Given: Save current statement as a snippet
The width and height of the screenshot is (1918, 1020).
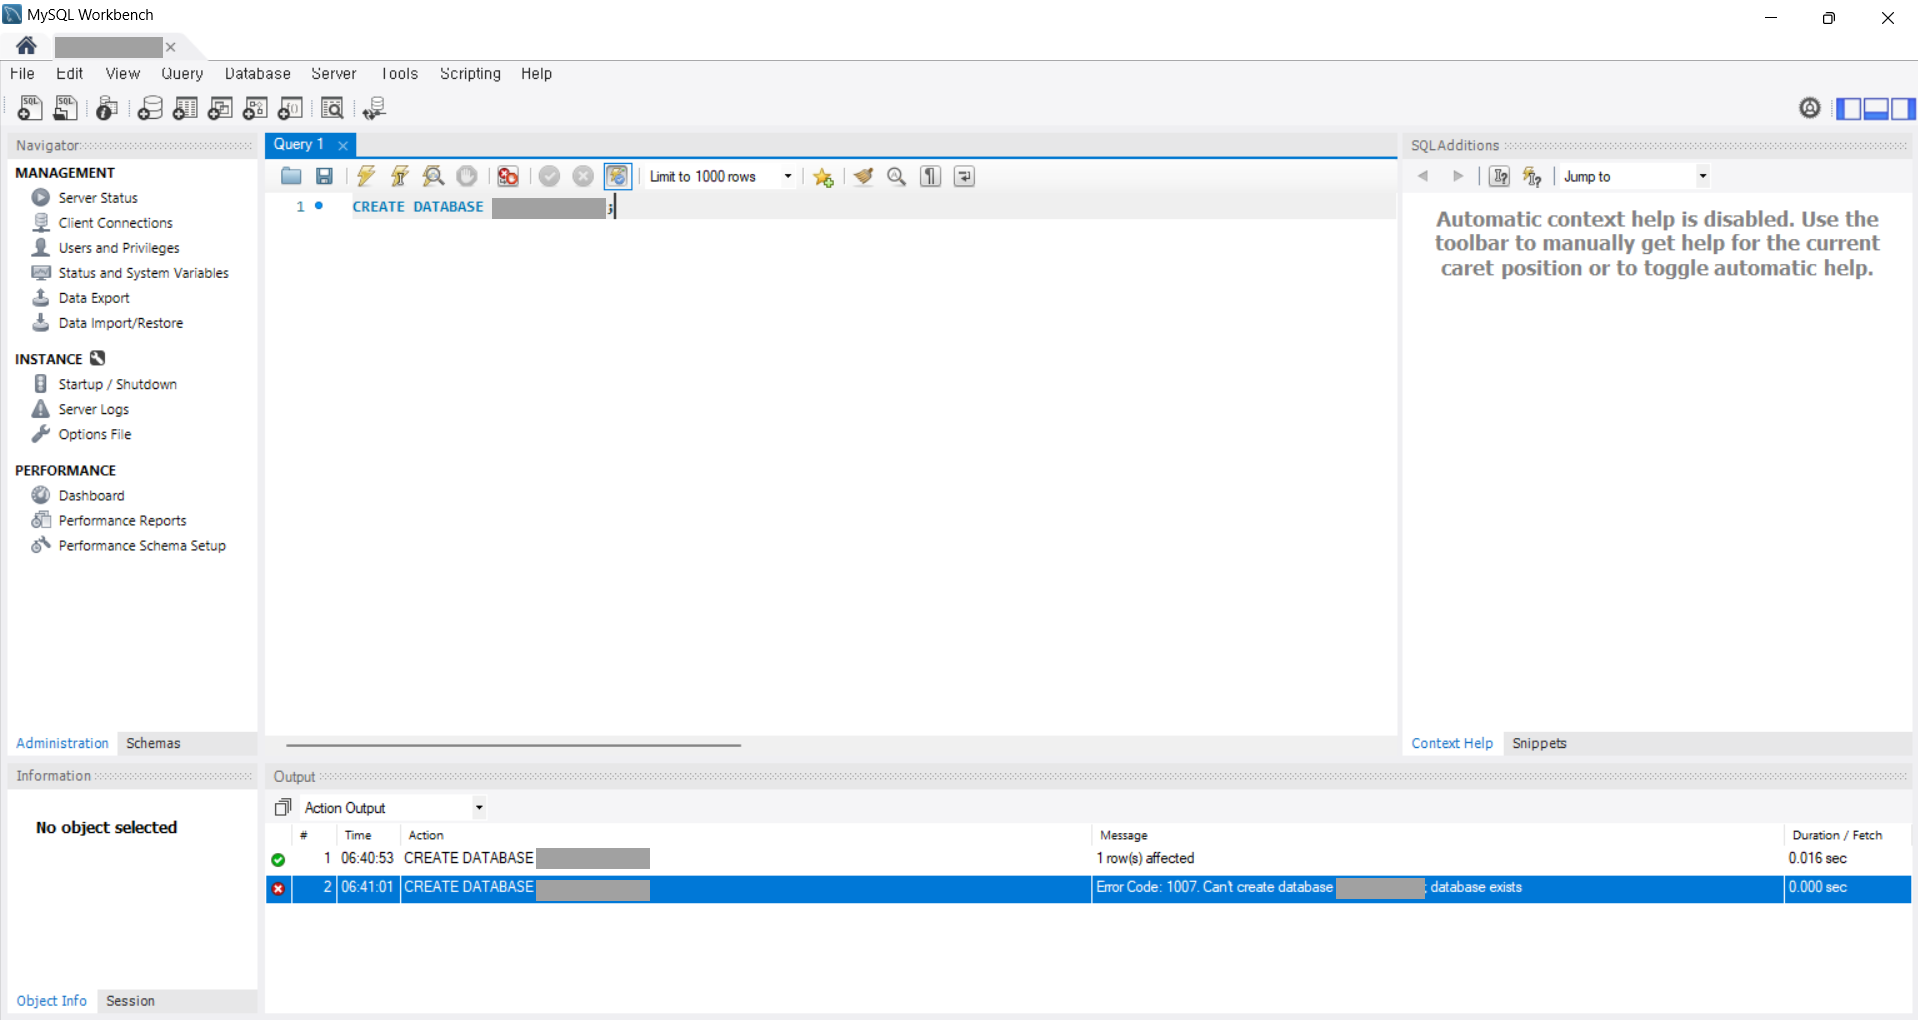Looking at the screenshot, I should point(823,177).
